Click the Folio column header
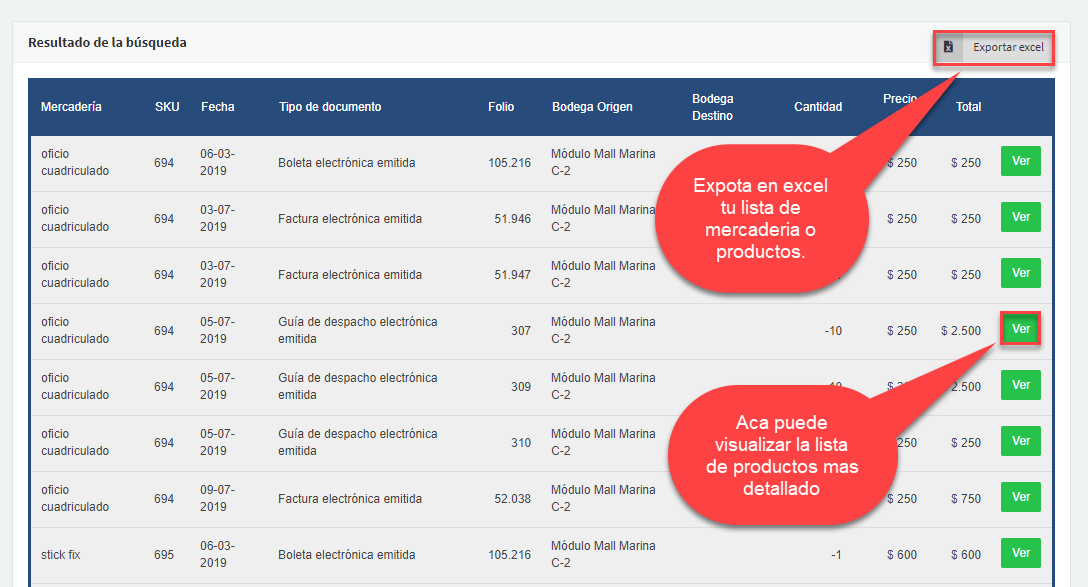 click(501, 107)
